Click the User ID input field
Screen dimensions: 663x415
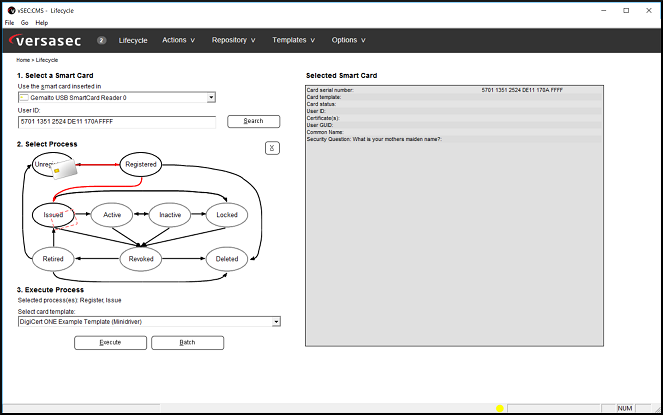tap(117, 122)
